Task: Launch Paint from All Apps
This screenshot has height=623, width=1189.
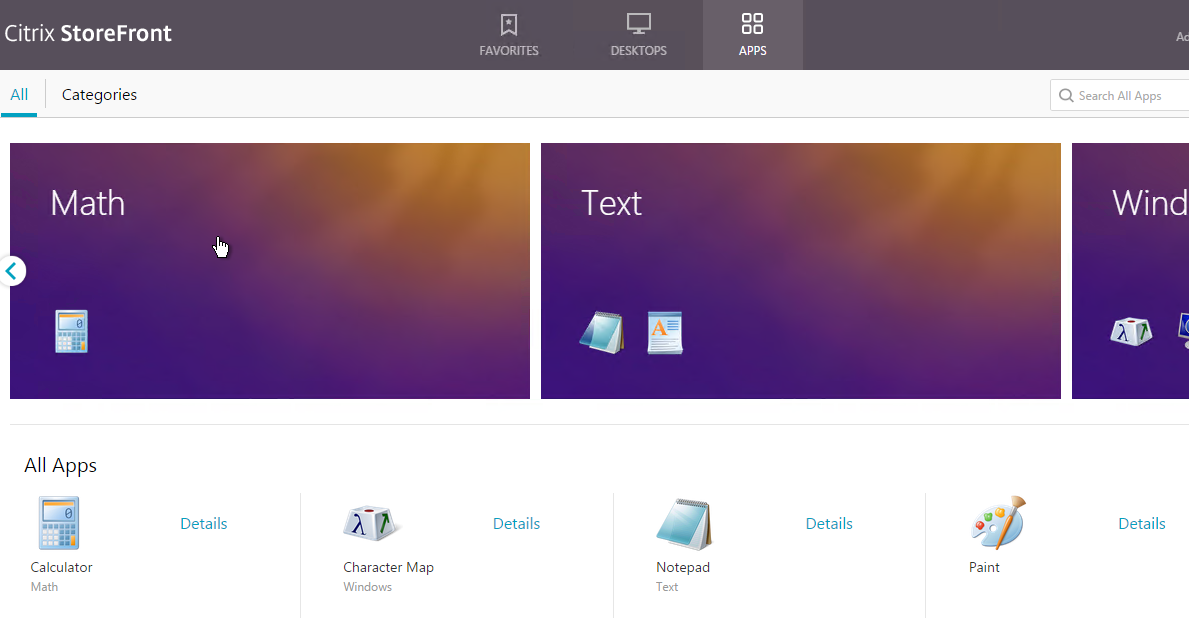Action: point(998,522)
